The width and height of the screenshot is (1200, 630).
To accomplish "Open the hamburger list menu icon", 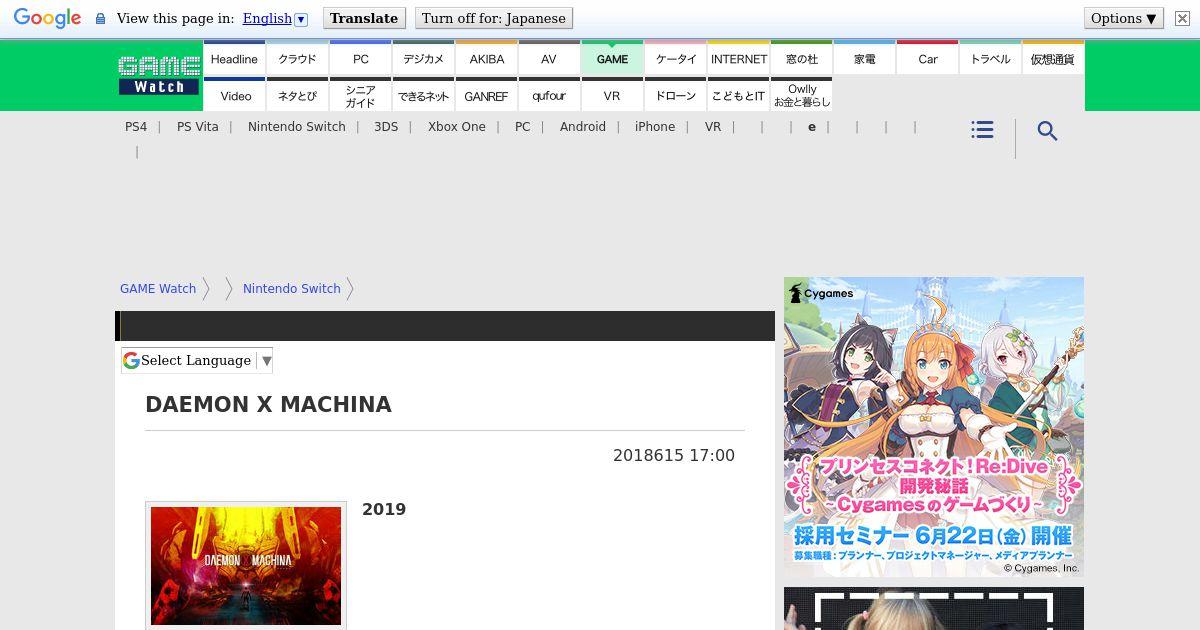I will point(982,130).
